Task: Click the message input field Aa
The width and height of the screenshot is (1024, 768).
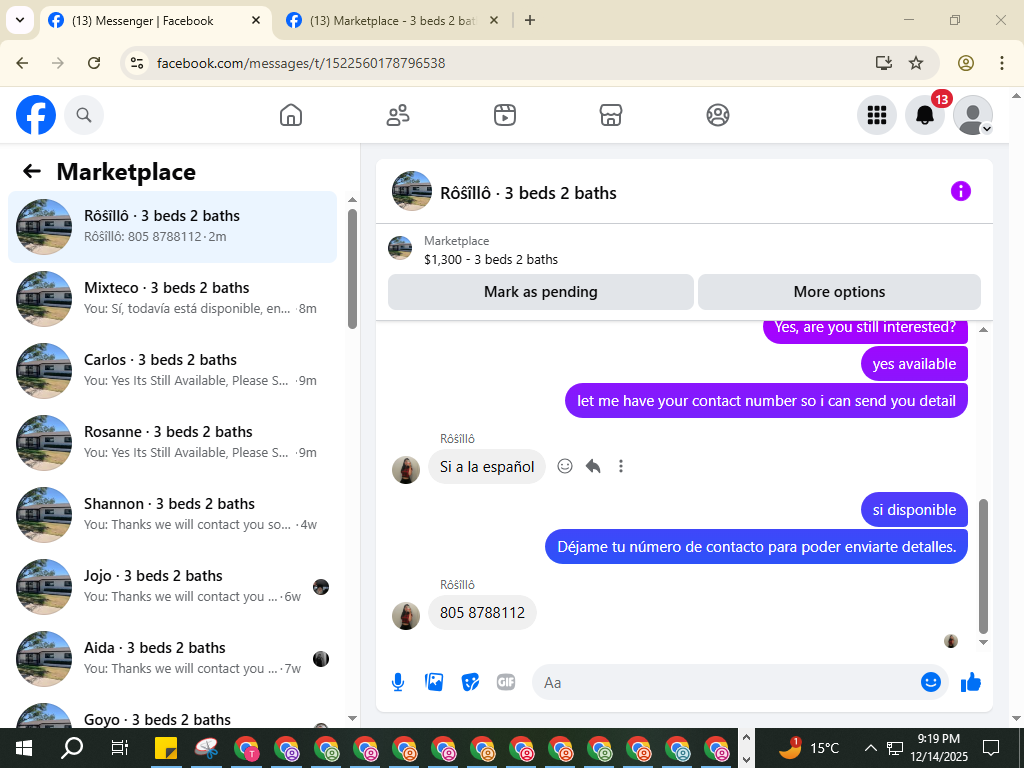Action: (x=725, y=682)
